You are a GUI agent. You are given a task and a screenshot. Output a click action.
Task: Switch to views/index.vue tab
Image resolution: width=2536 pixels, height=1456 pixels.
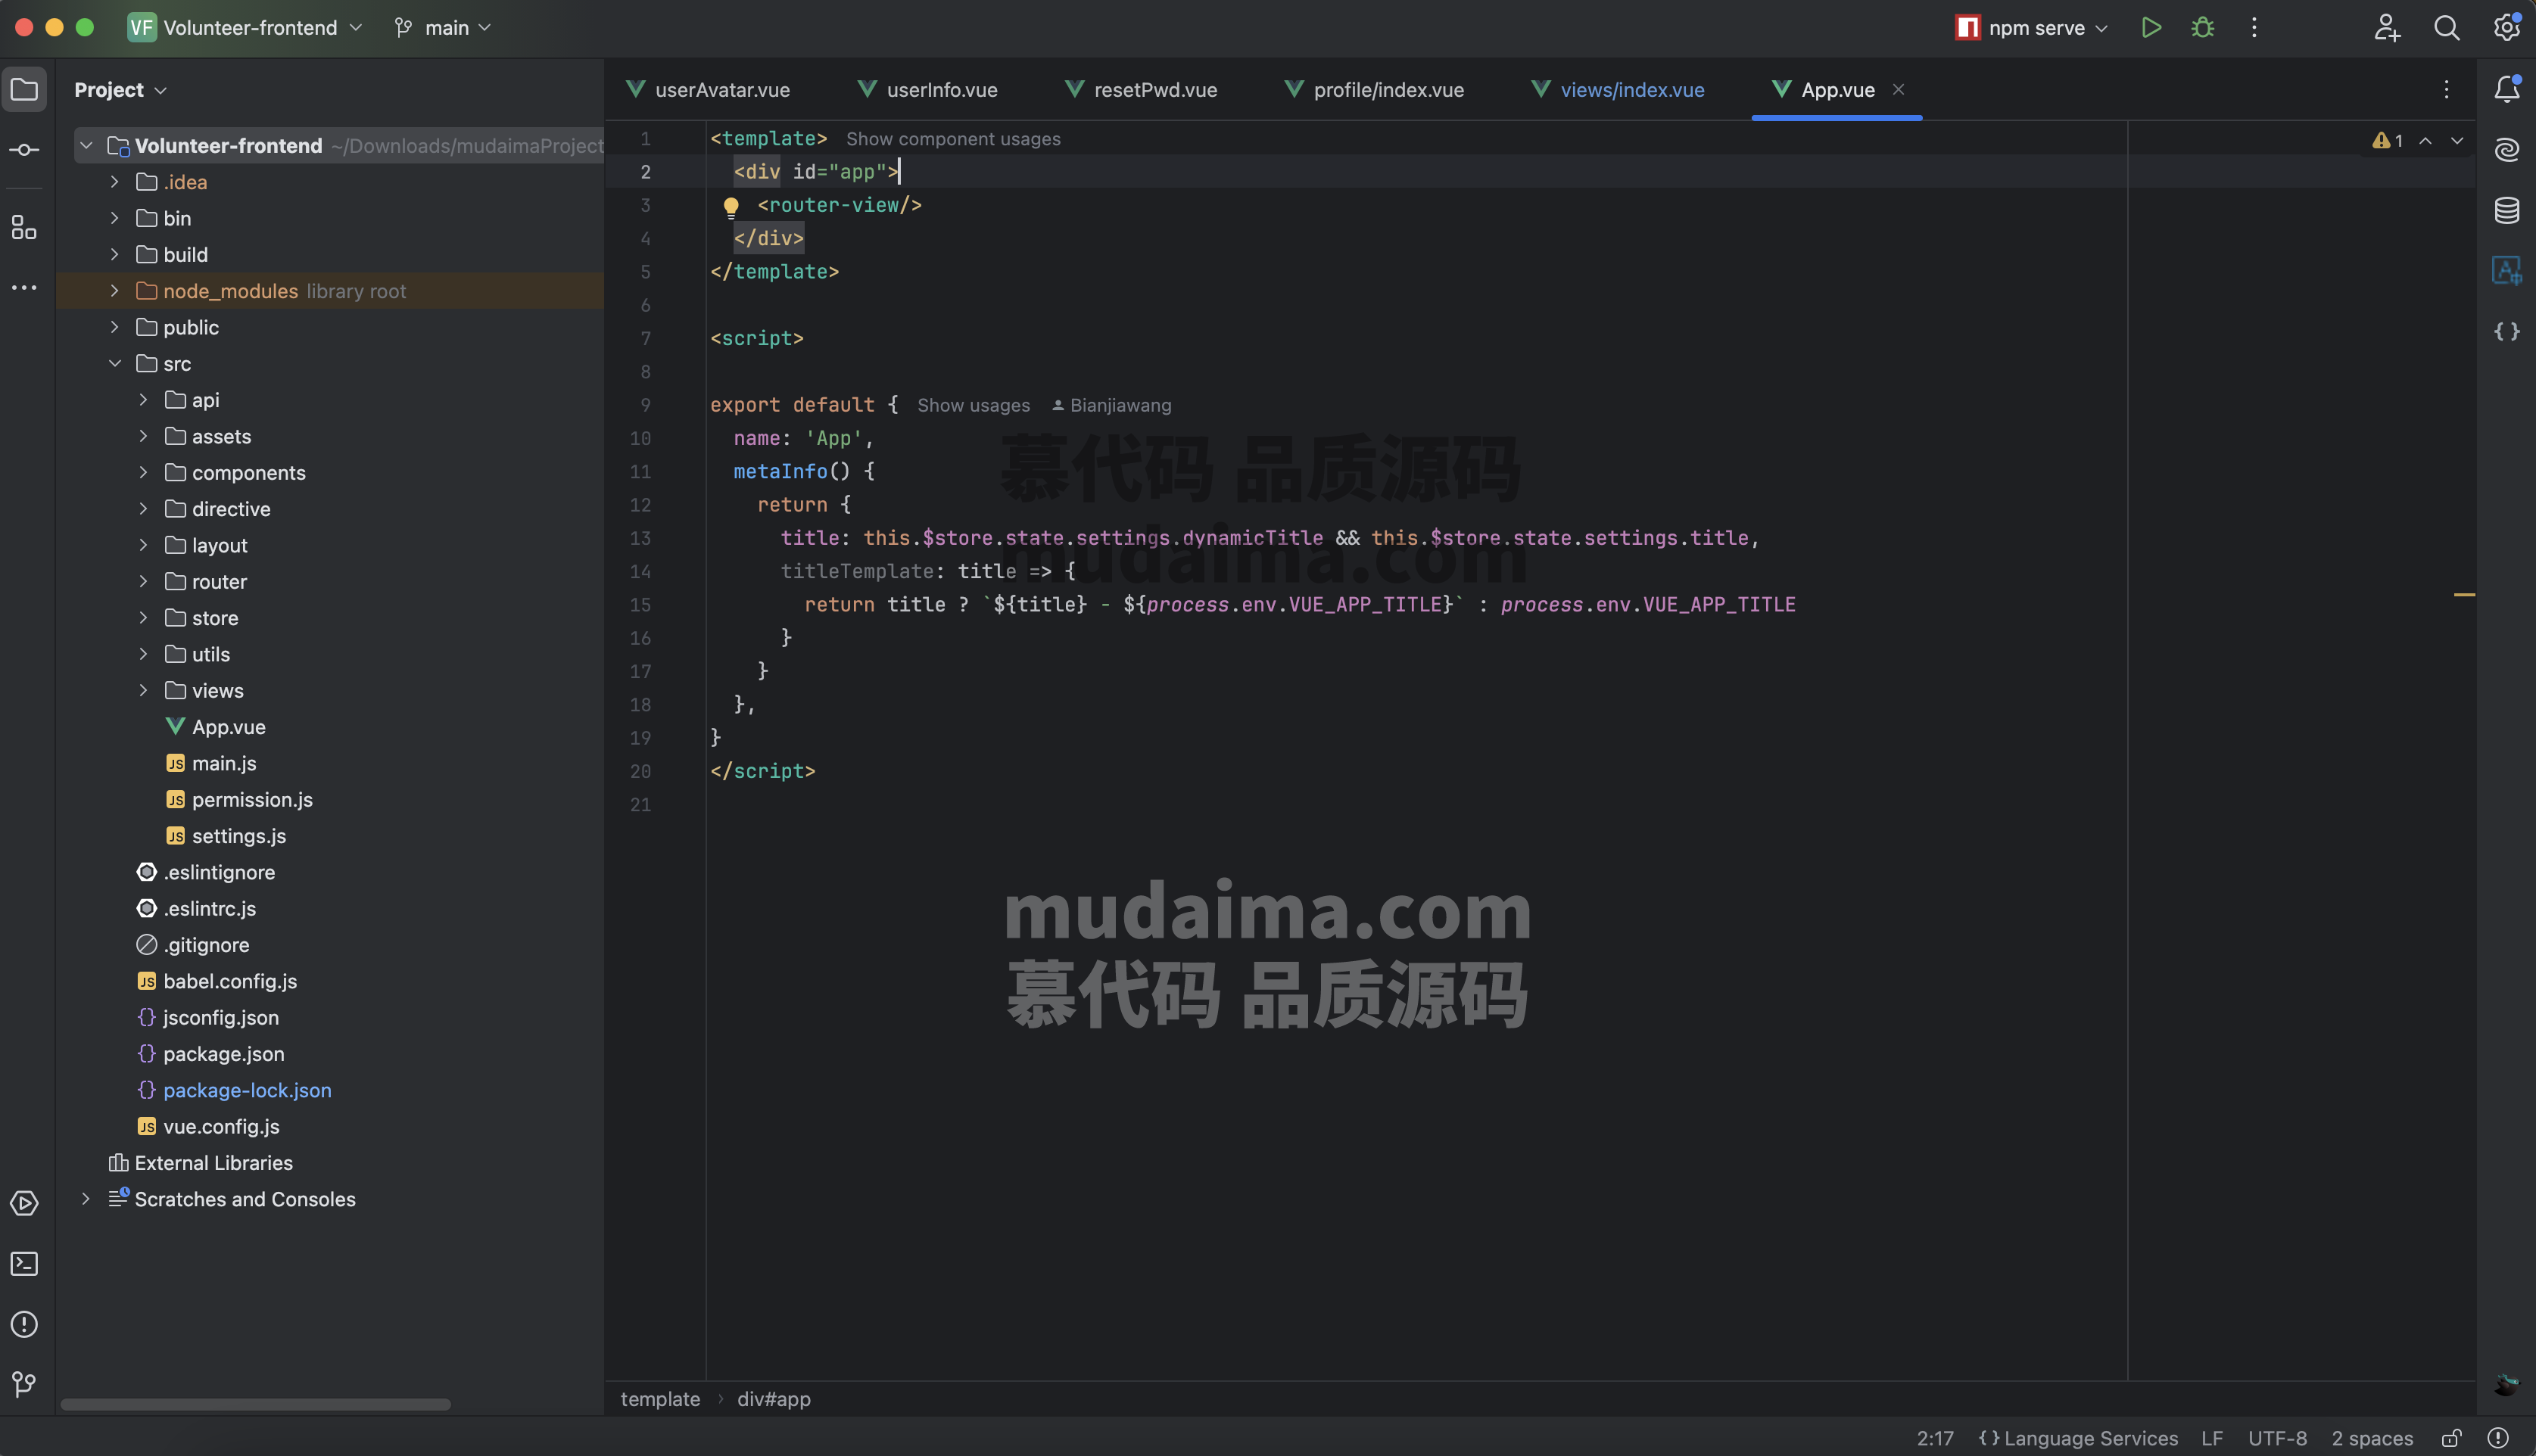(x=1618, y=90)
